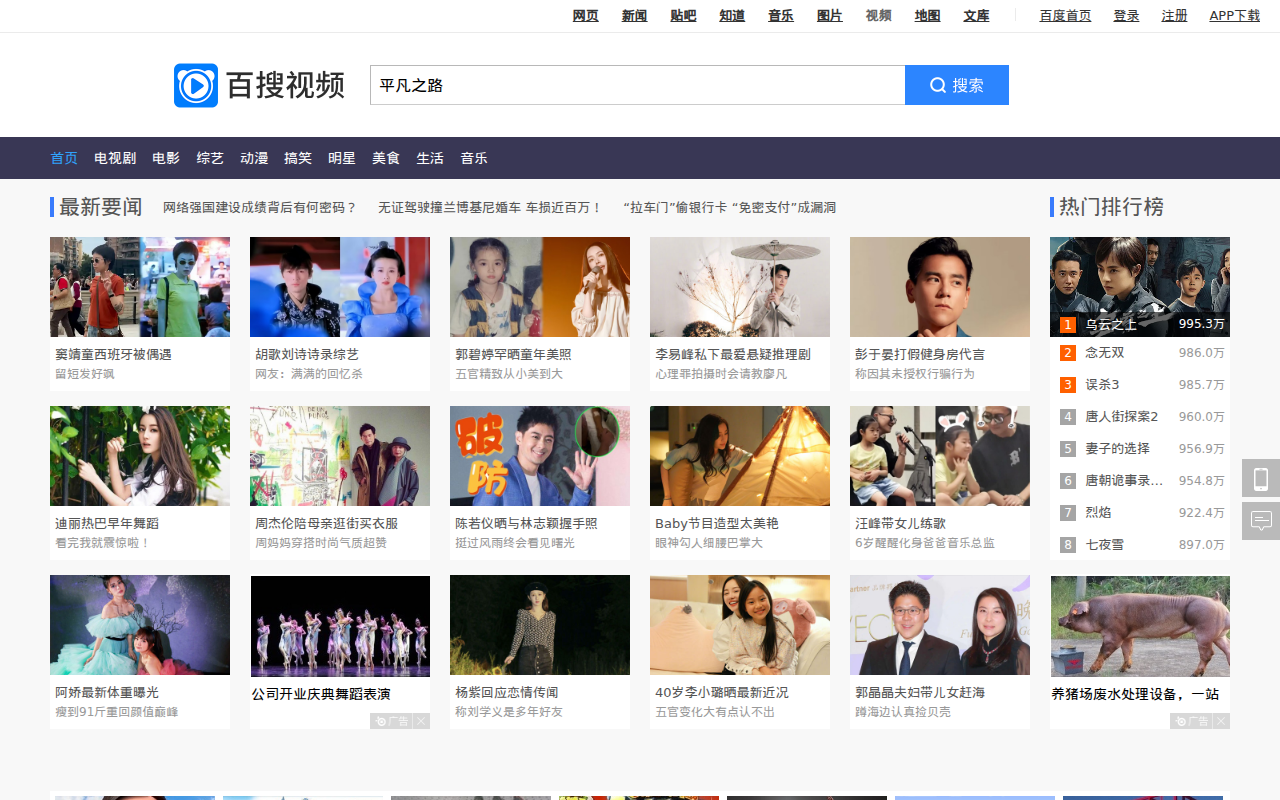Select the 美食 category tab
Image resolution: width=1280 pixels, height=800 pixels.
386,158
